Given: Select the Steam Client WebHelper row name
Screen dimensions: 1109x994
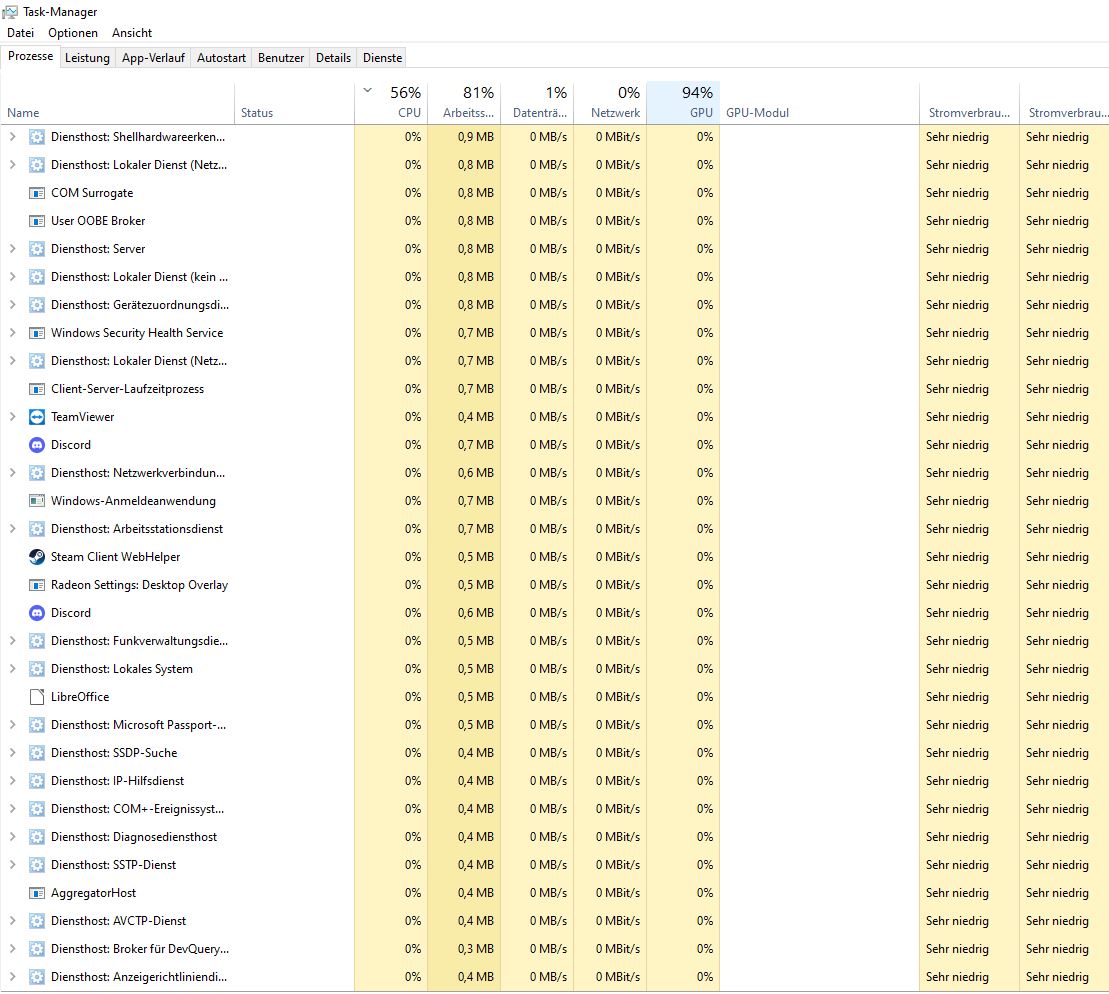Looking at the screenshot, I should point(115,557).
